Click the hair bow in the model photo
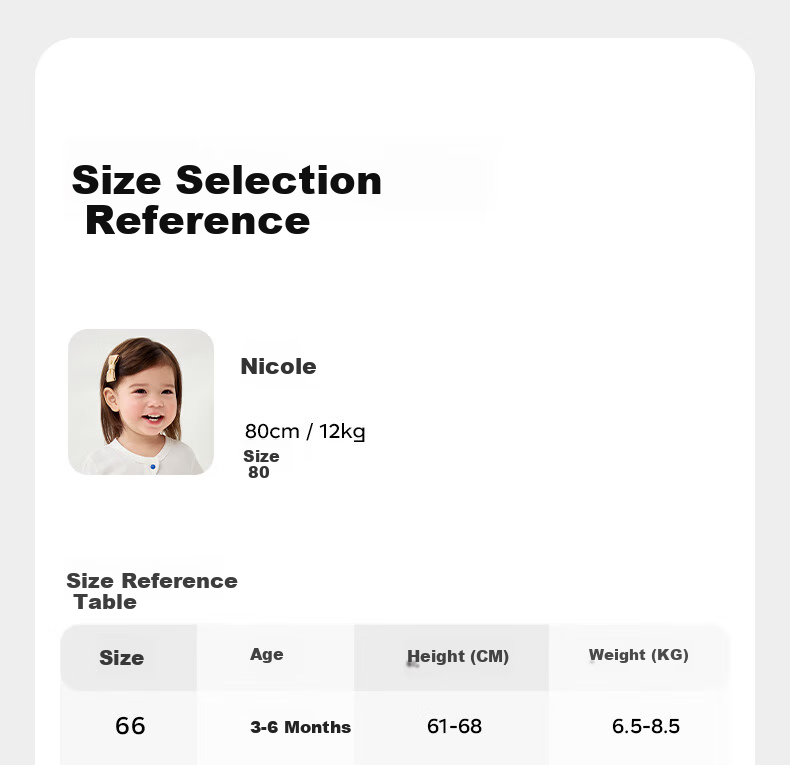 (112, 368)
